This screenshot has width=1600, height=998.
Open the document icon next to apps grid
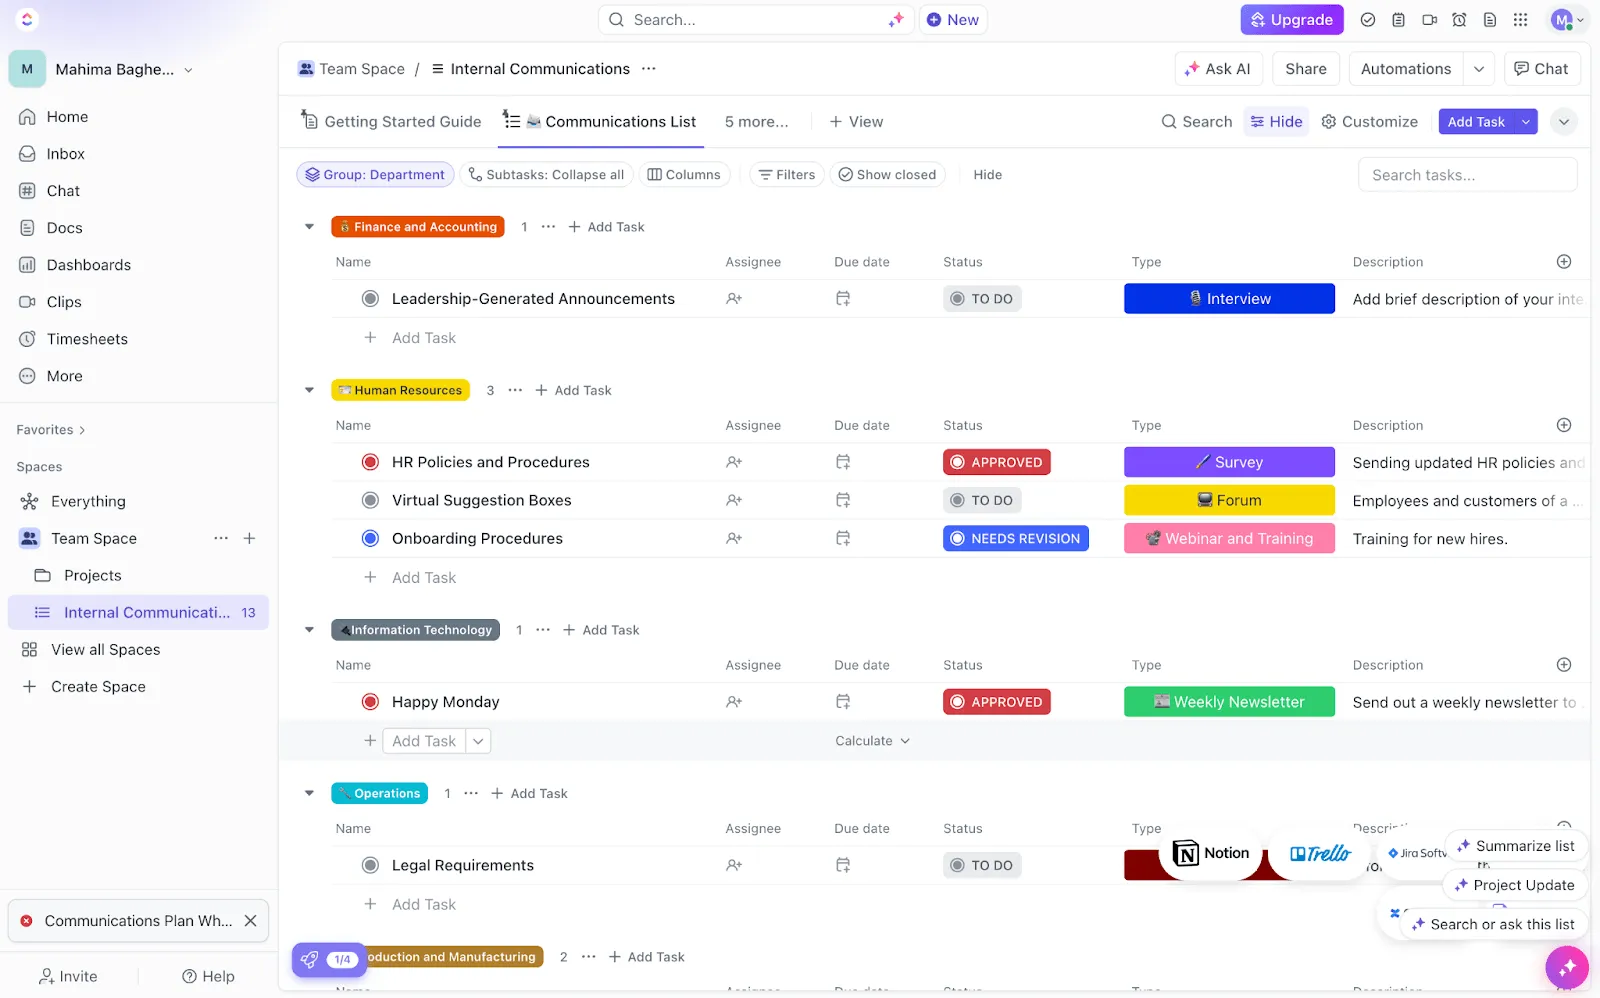[1490, 20]
